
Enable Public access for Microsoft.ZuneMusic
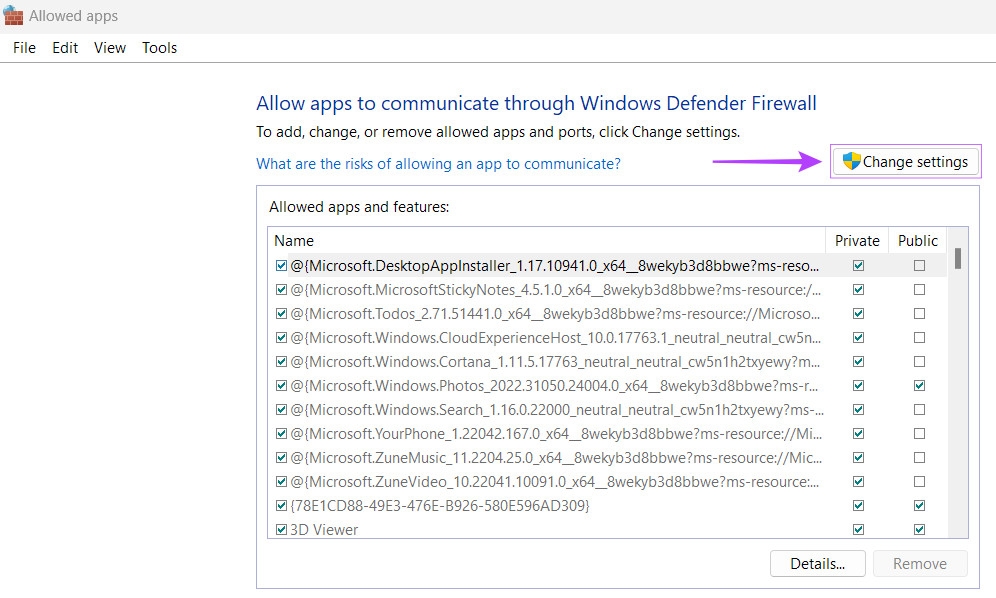pyautogui.click(x=919, y=458)
